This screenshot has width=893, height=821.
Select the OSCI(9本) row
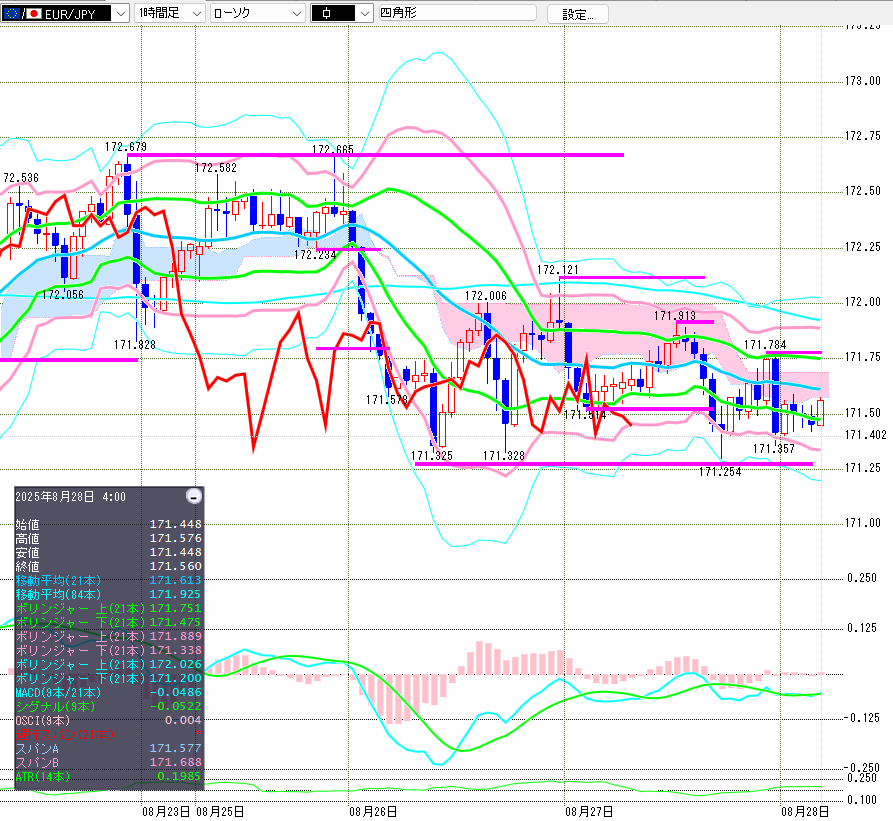(x=108, y=720)
